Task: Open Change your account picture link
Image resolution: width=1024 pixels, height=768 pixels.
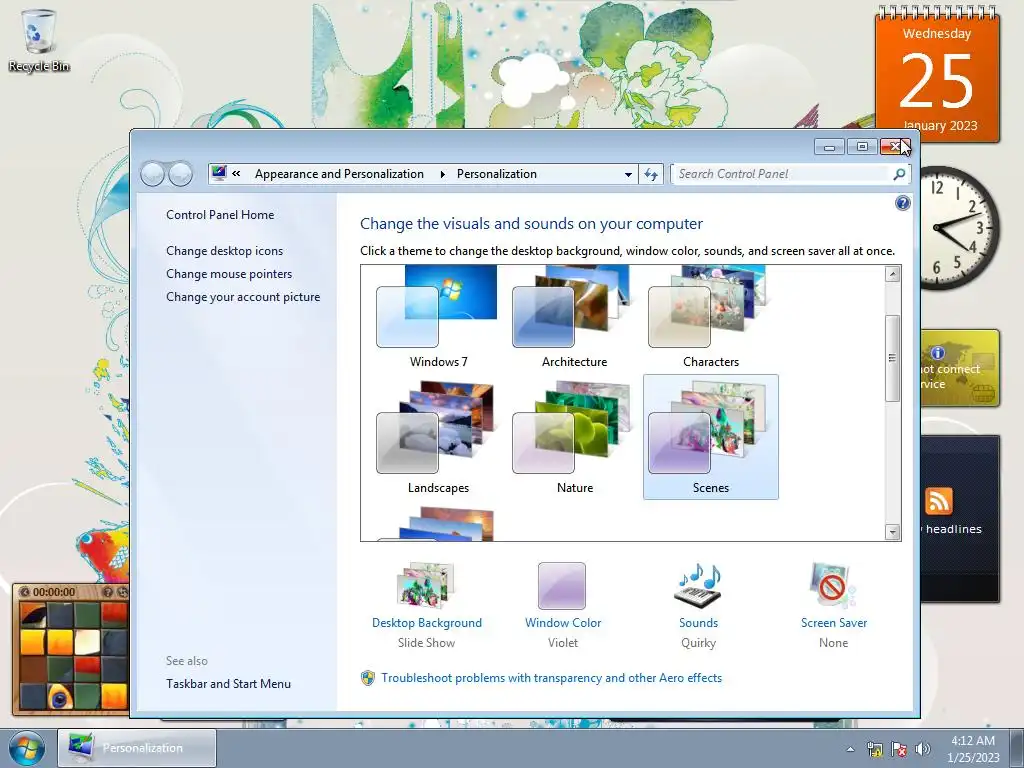Action: (243, 296)
